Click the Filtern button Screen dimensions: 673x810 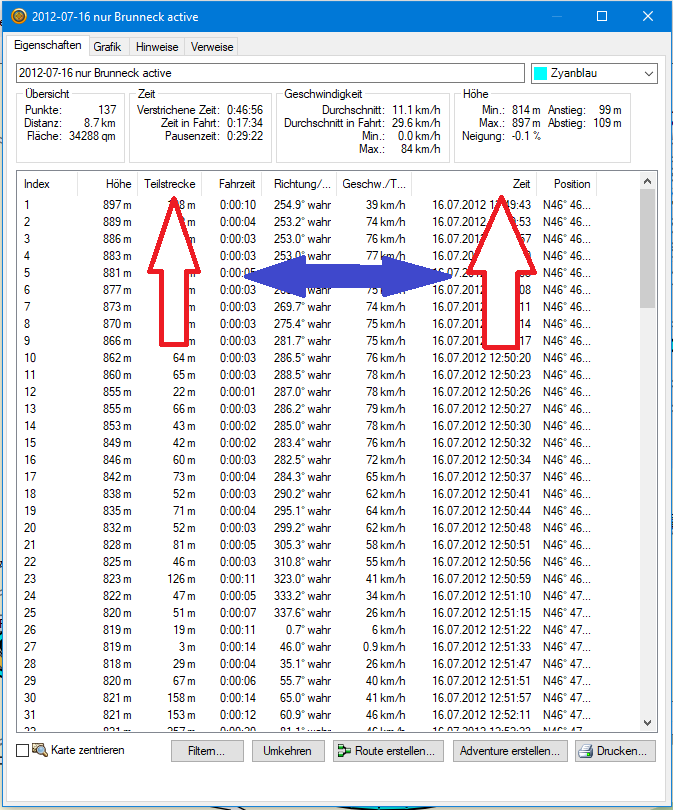point(207,751)
